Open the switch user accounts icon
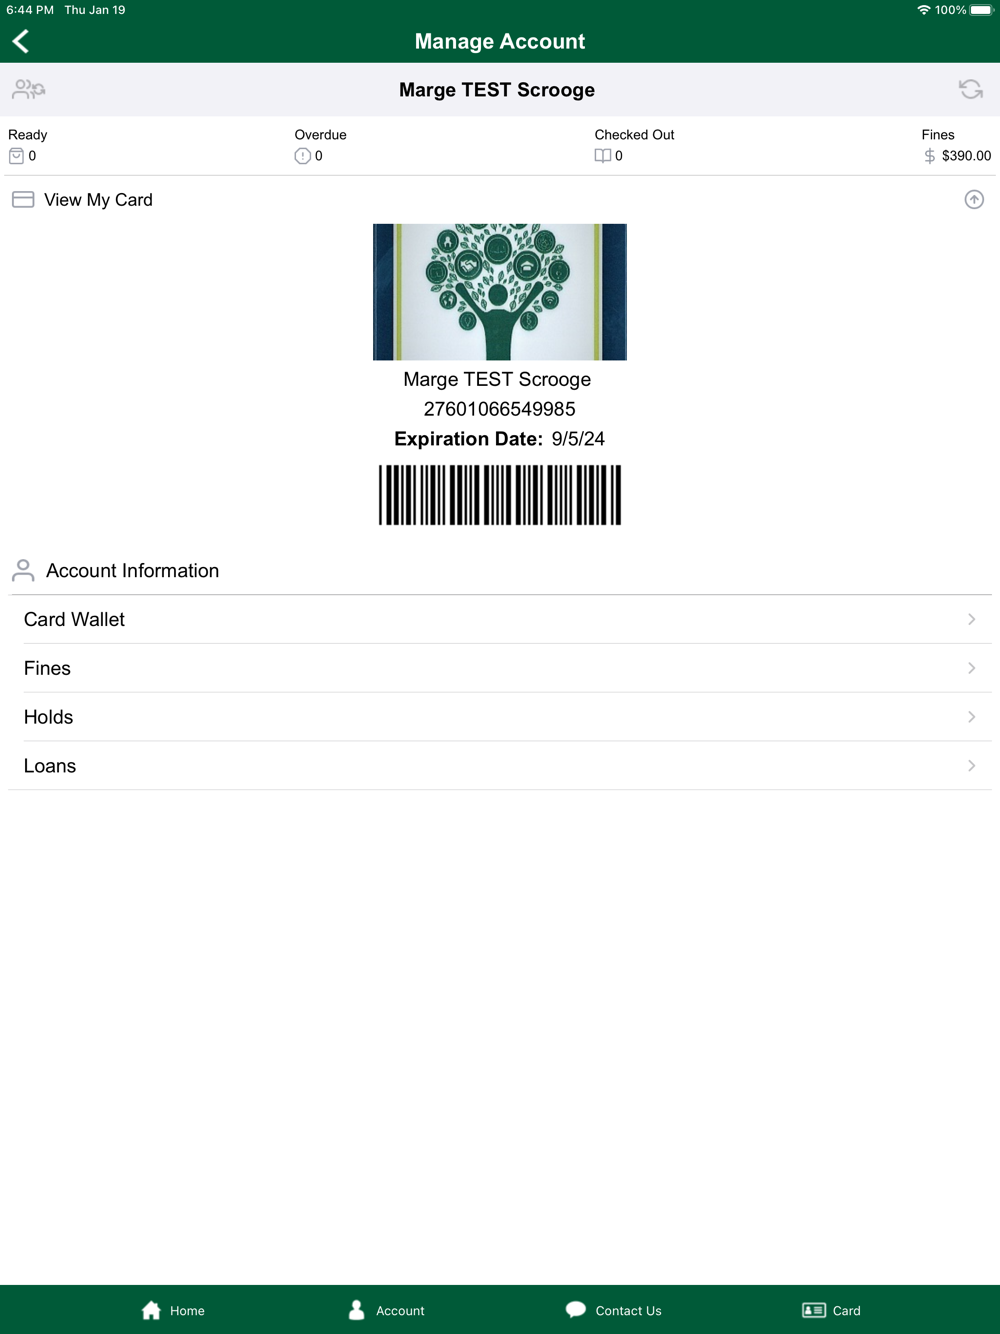The image size is (1000, 1334). tap(29, 90)
